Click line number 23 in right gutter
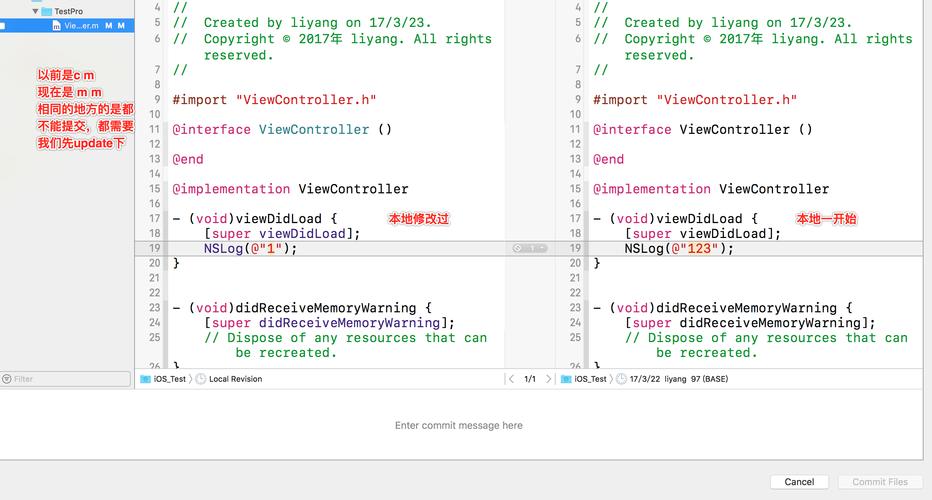The height and width of the screenshot is (500, 932). click(x=575, y=308)
